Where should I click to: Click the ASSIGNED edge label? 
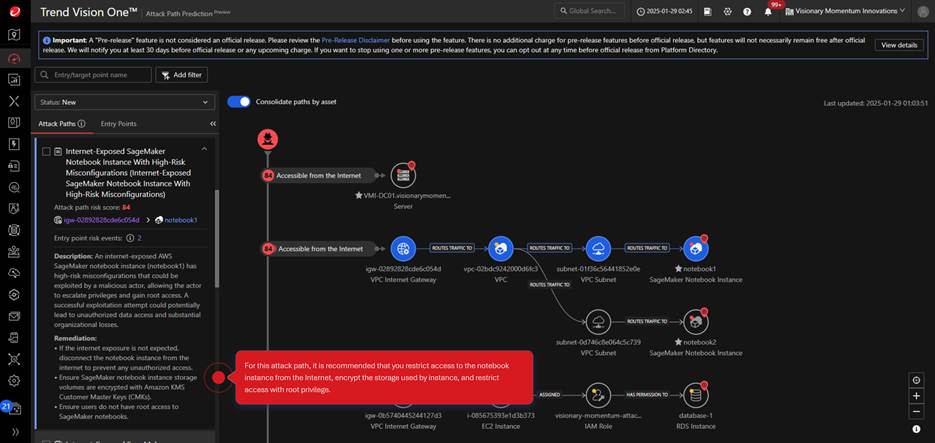[x=549, y=395]
